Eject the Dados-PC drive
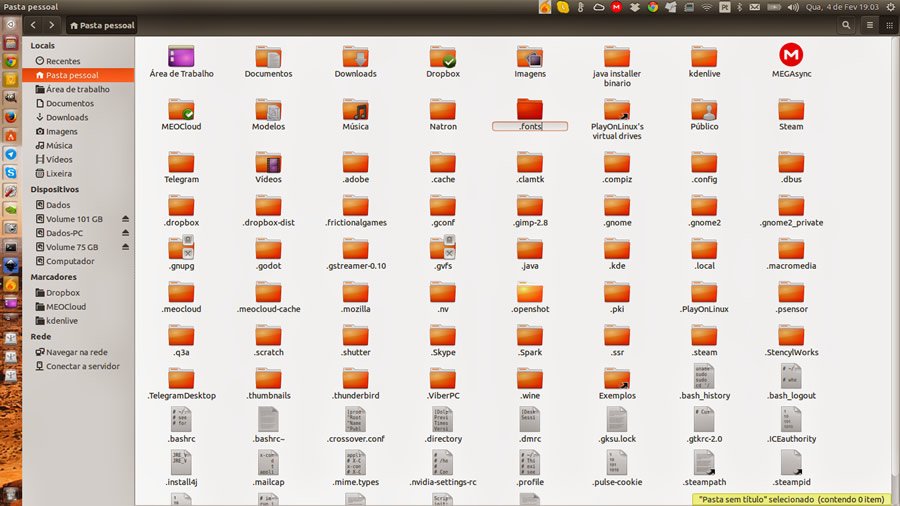The width and height of the screenshot is (900, 506). [126, 233]
